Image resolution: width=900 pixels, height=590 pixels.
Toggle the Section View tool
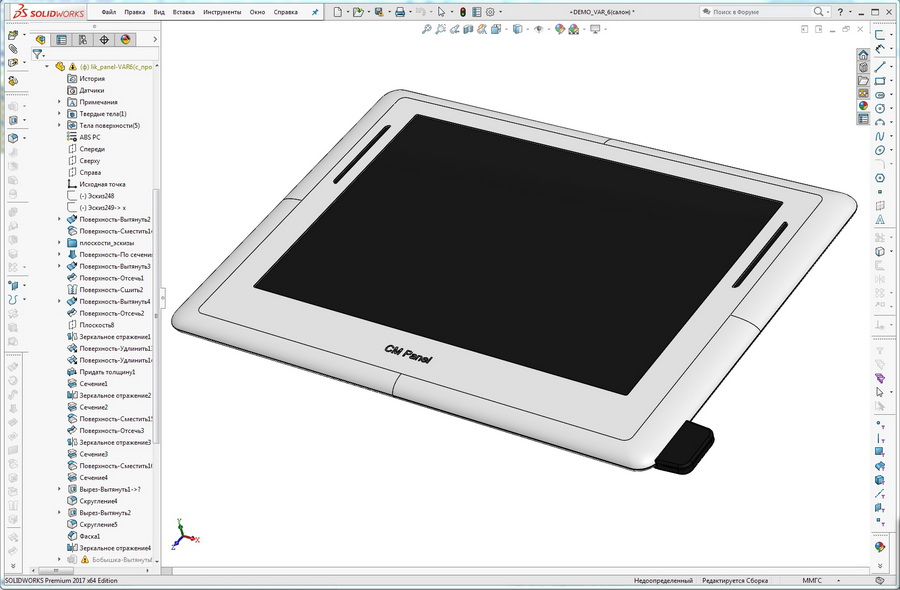pos(467,29)
